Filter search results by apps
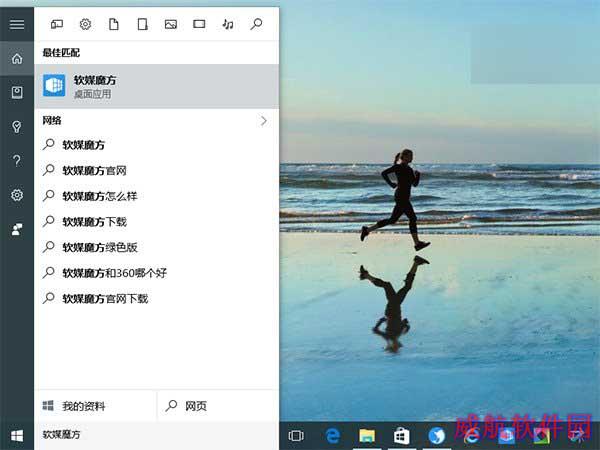 [x=57, y=24]
